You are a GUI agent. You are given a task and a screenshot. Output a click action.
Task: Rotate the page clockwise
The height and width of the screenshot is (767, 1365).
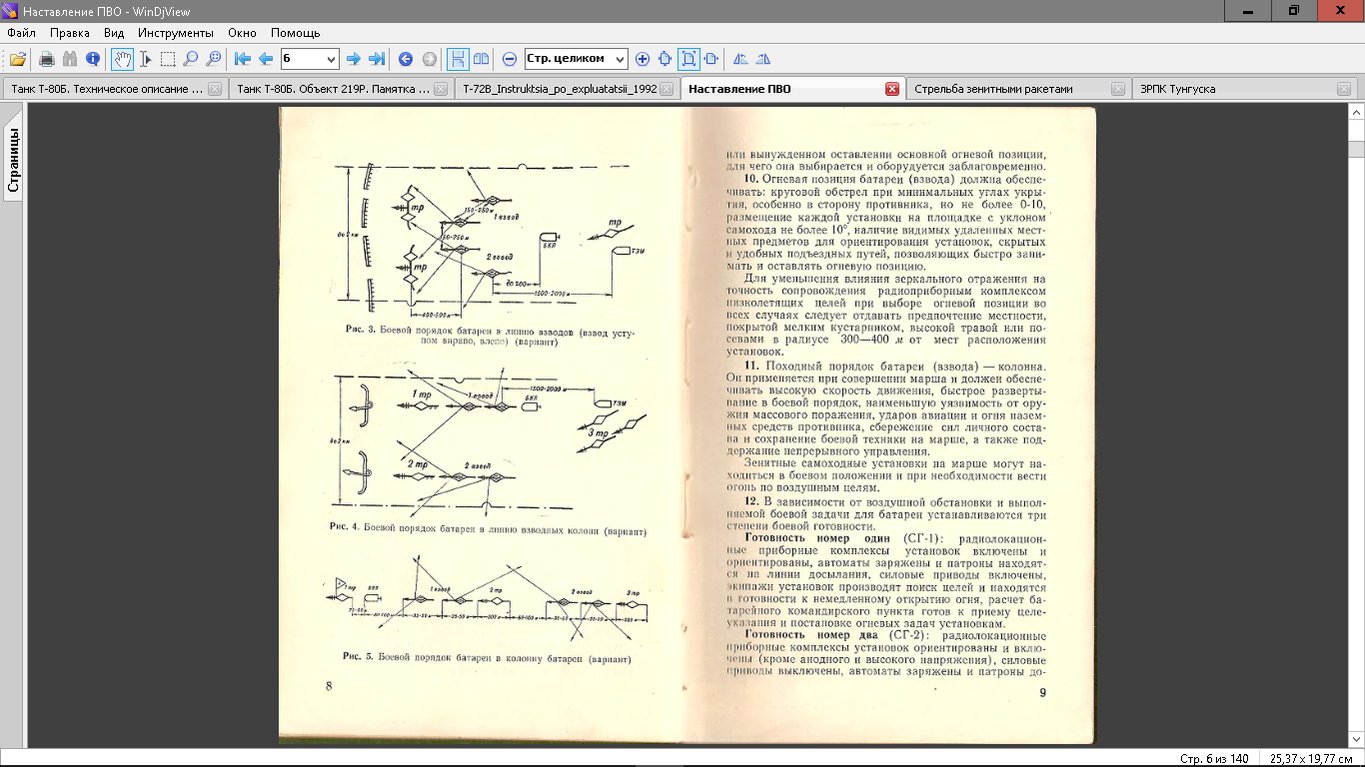(764, 59)
